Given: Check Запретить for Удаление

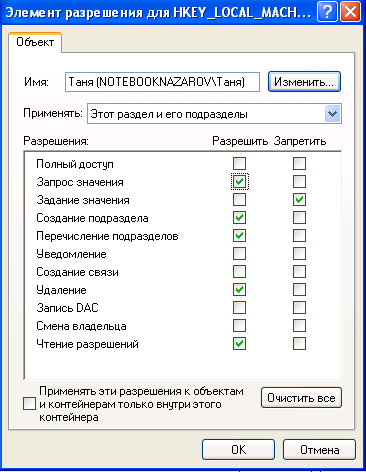Looking at the screenshot, I should [x=299, y=290].
